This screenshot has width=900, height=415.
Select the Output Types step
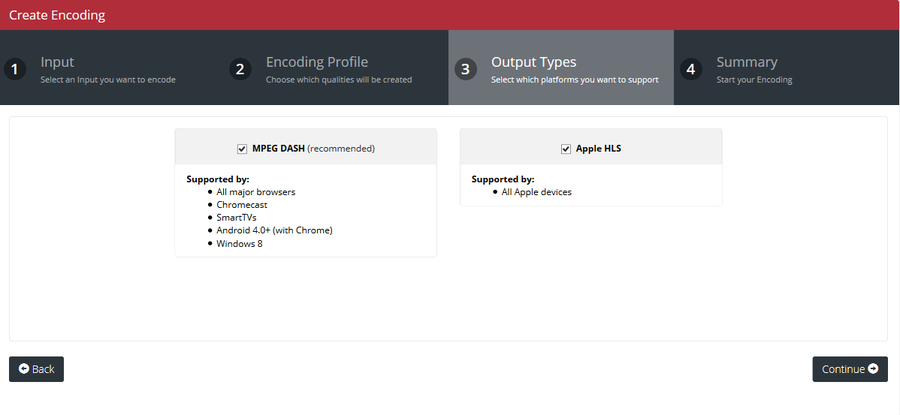561,68
